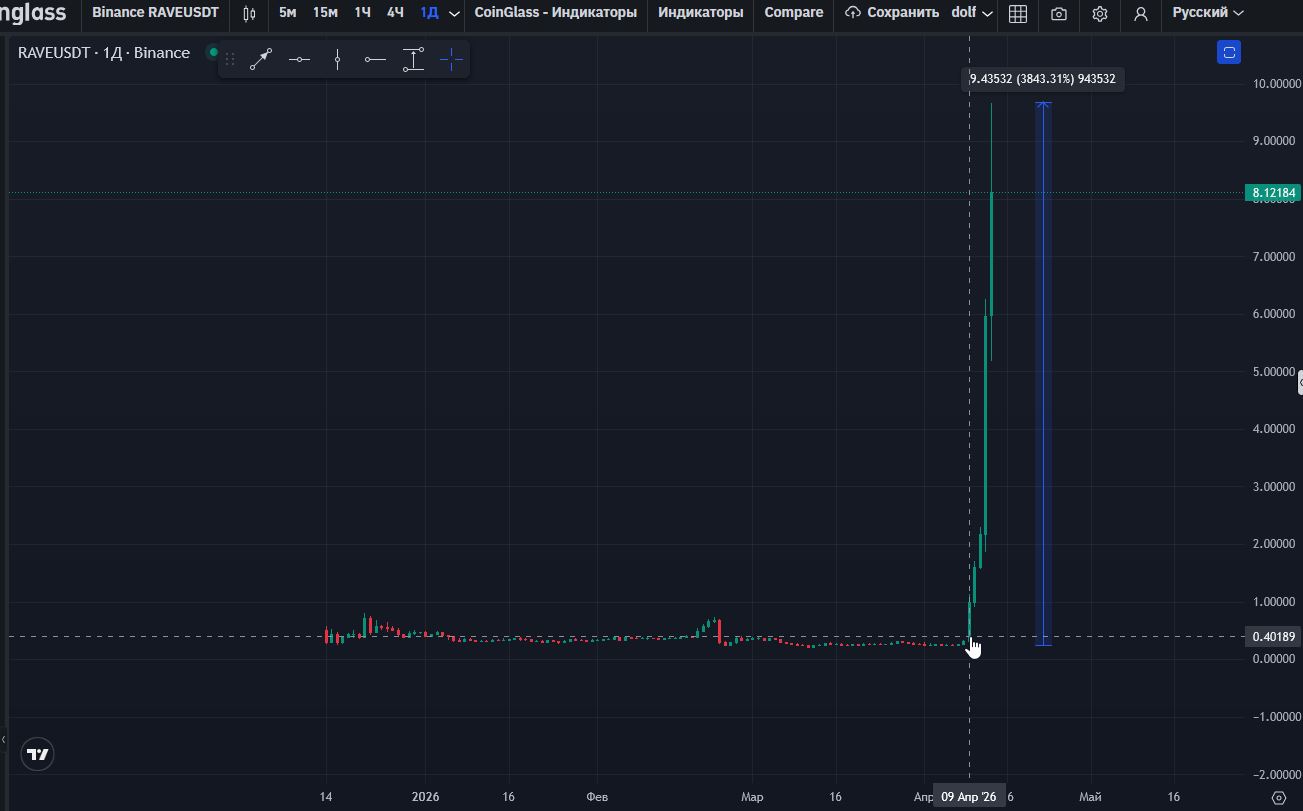
Task: Open the Русский language dropdown
Action: tap(1208, 13)
